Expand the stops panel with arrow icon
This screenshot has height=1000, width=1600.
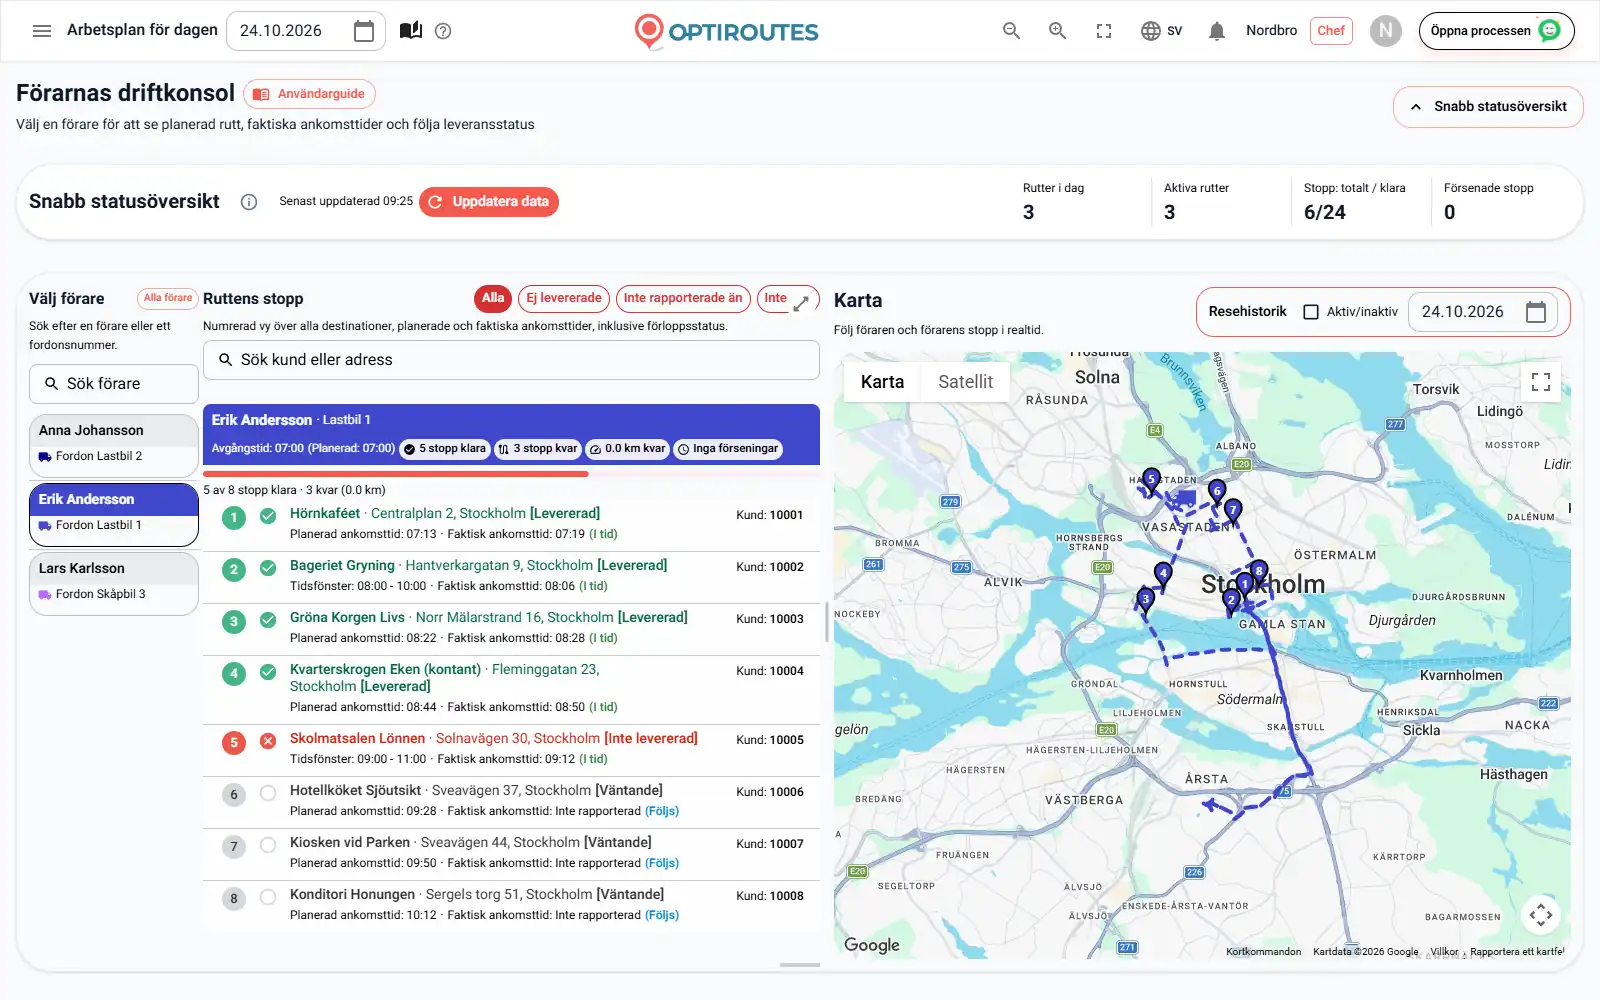click(x=801, y=303)
